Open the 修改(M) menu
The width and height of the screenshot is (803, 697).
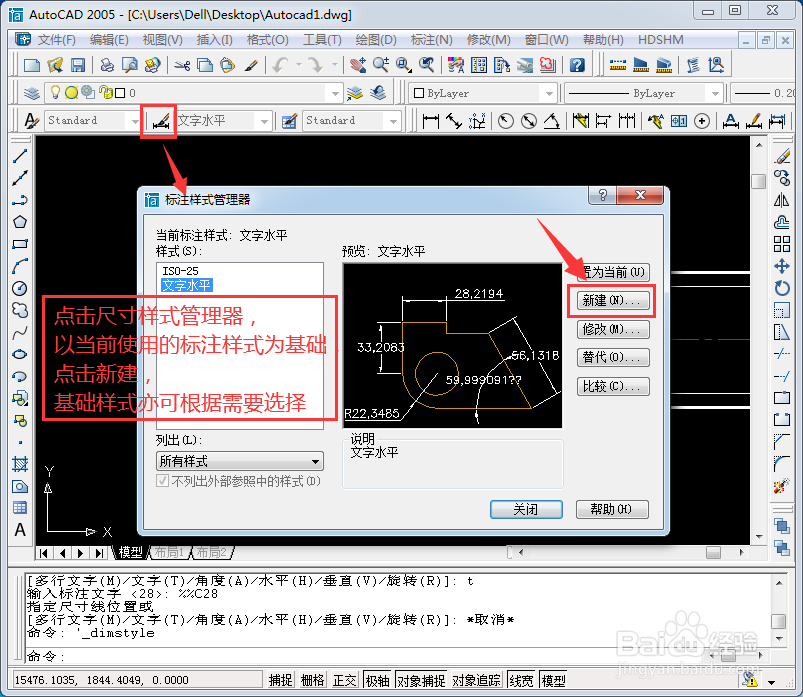click(x=488, y=39)
